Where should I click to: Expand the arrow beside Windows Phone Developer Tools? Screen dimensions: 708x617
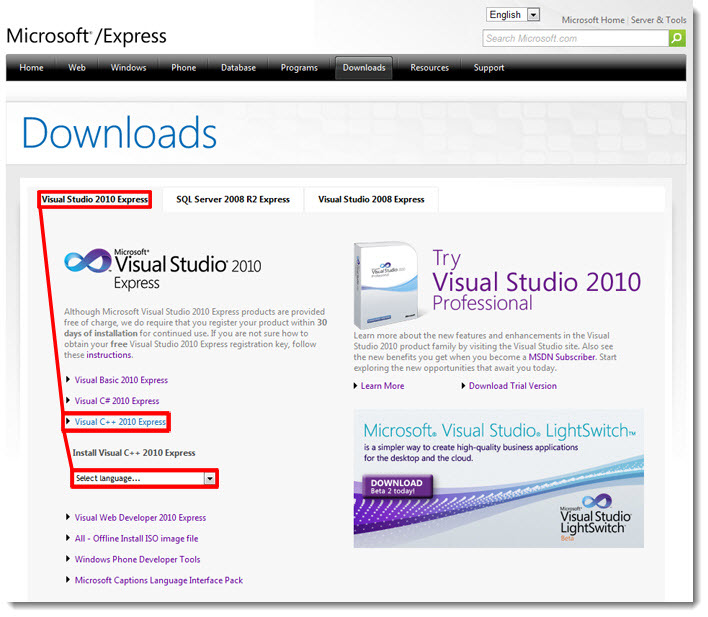68,558
